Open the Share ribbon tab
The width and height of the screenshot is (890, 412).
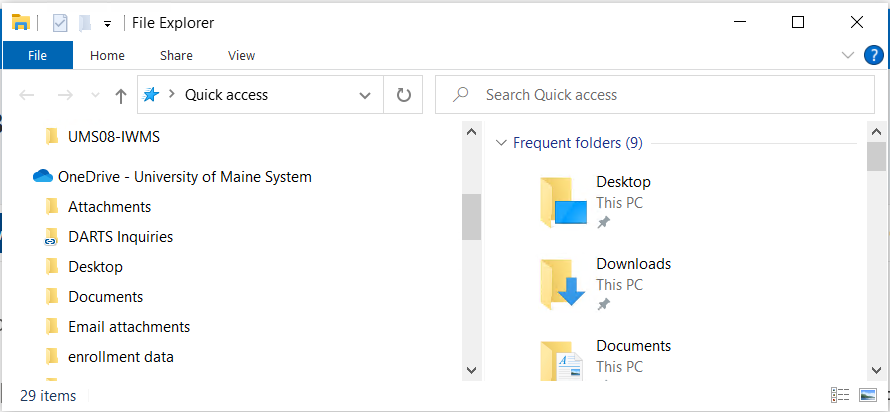[176, 56]
